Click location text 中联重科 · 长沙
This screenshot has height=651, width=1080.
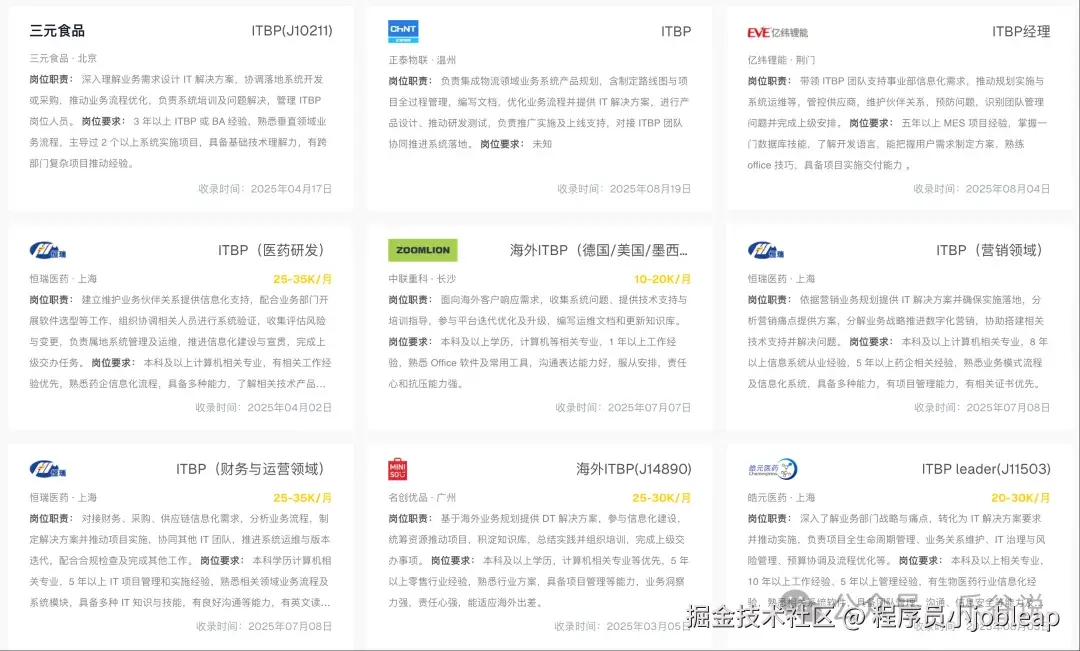422,279
